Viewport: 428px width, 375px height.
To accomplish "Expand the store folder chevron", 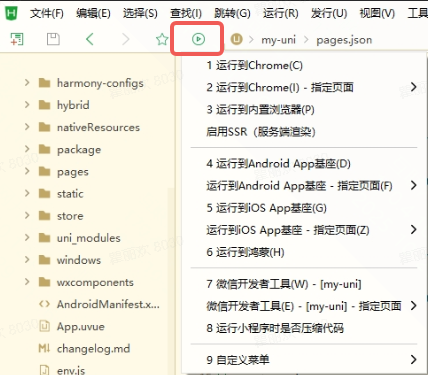I will (27, 215).
